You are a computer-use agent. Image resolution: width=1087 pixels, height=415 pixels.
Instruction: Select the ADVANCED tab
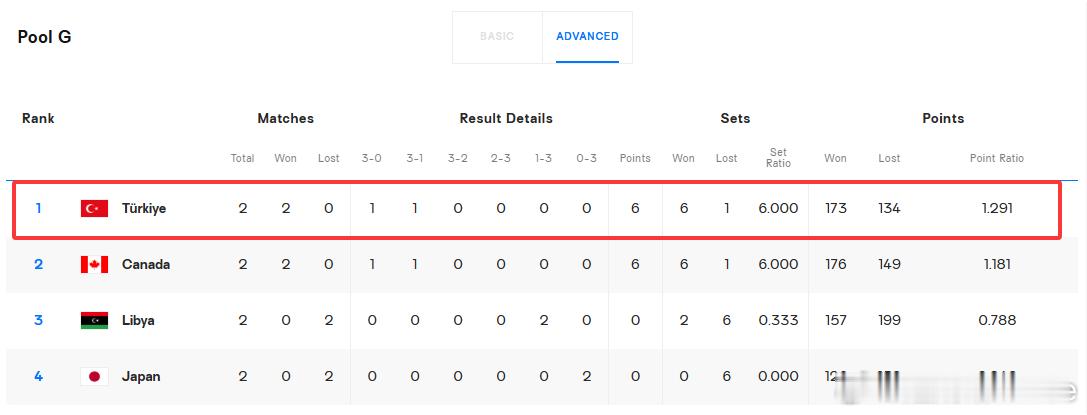pos(587,37)
